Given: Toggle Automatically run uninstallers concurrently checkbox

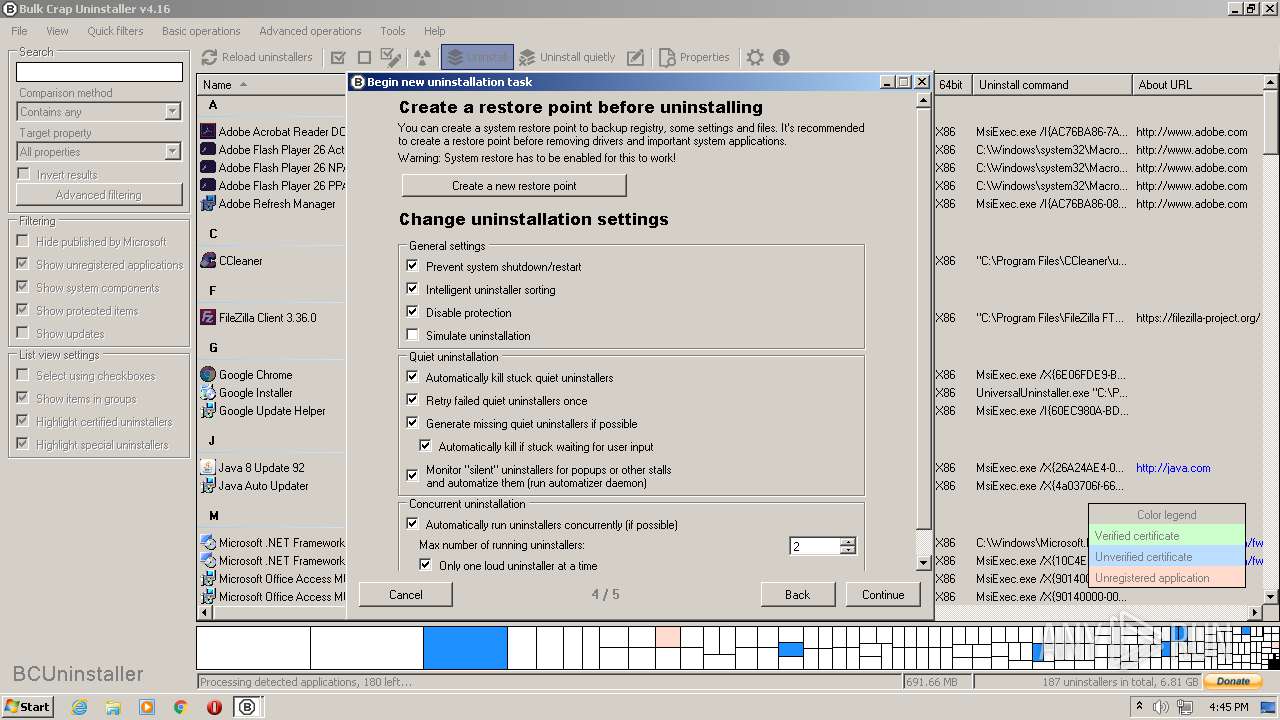Looking at the screenshot, I should [412, 524].
